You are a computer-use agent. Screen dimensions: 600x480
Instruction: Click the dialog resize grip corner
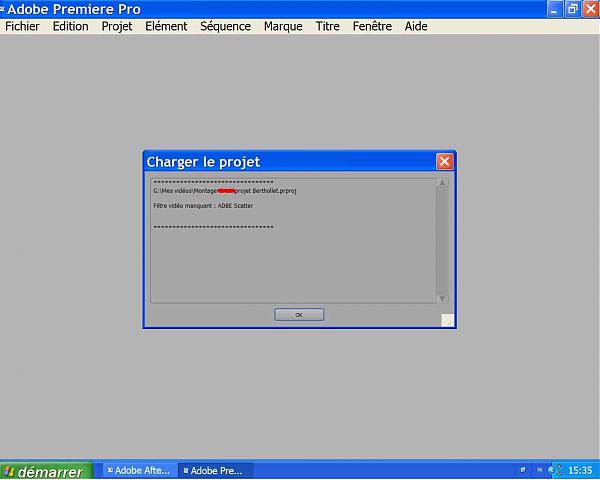pos(447,320)
